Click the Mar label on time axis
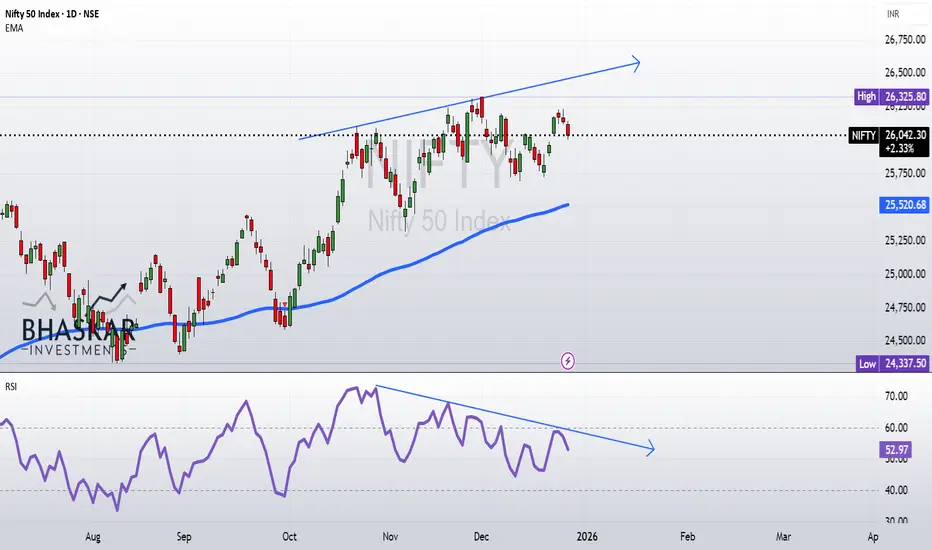The height and width of the screenshot is (550, 932). click(783, 537)
